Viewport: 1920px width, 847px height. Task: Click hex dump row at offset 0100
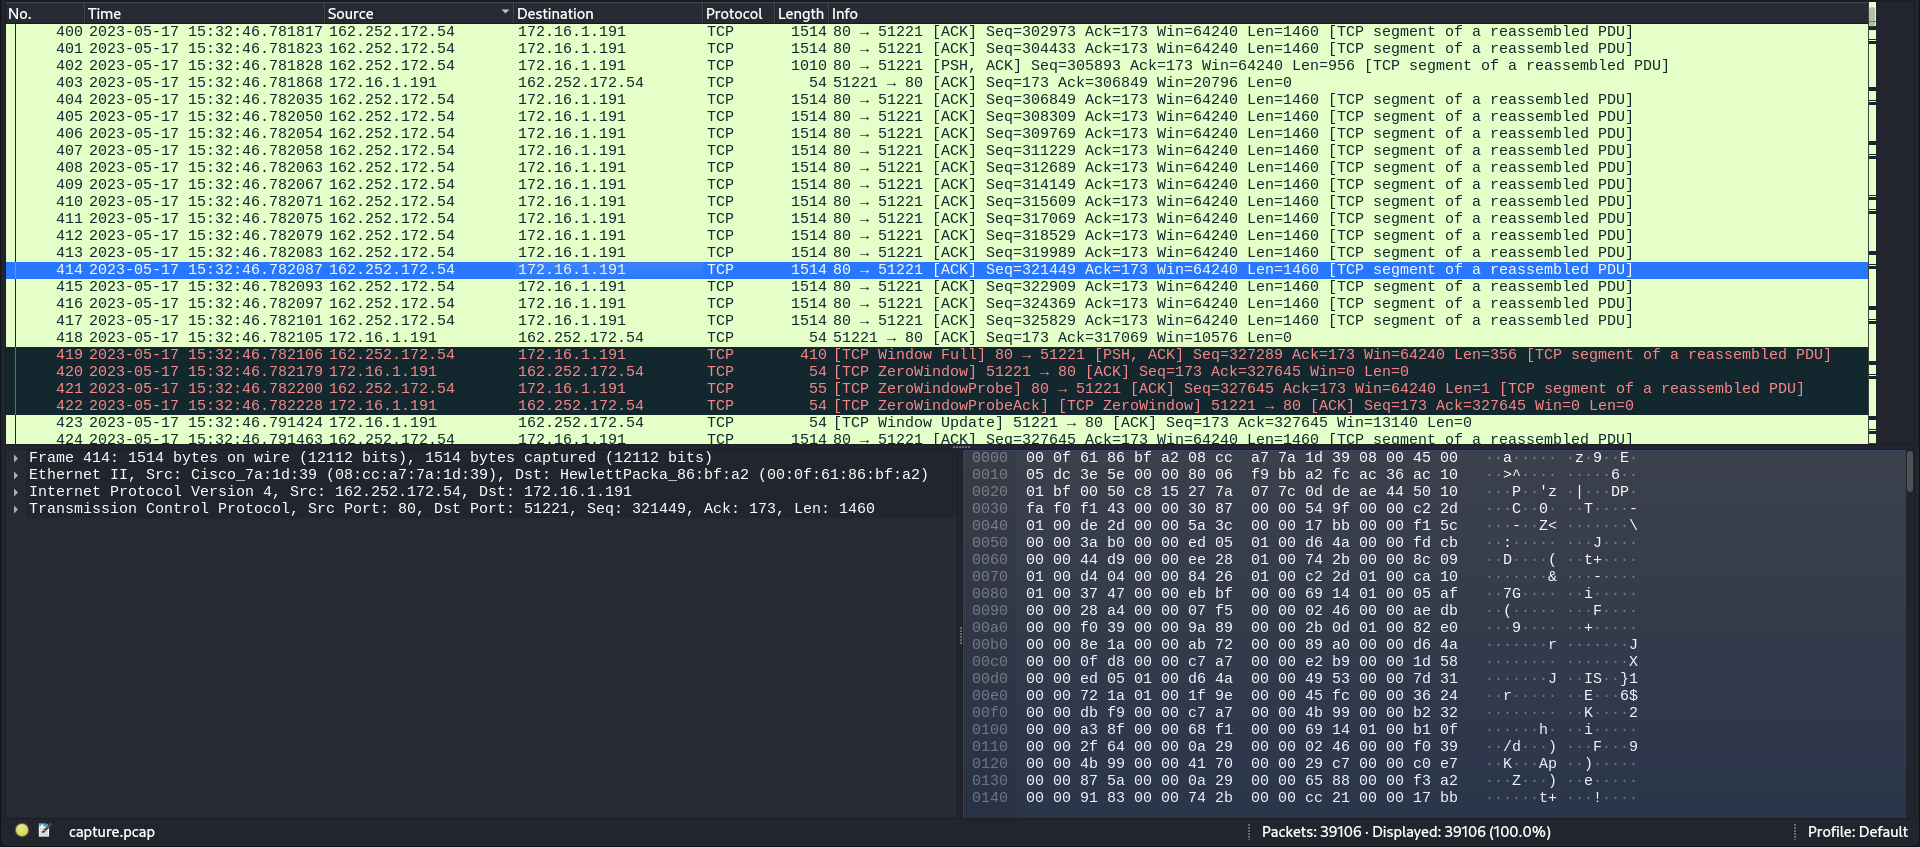pyautogui.click(x=1304, y=730)
